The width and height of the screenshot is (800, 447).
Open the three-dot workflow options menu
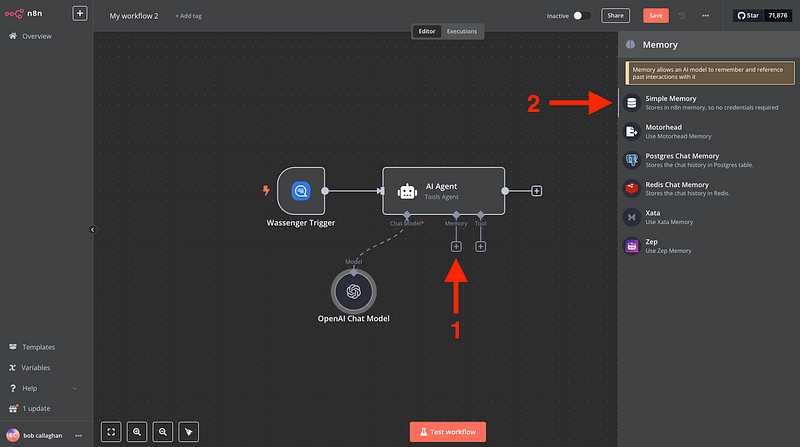(706, 16)
